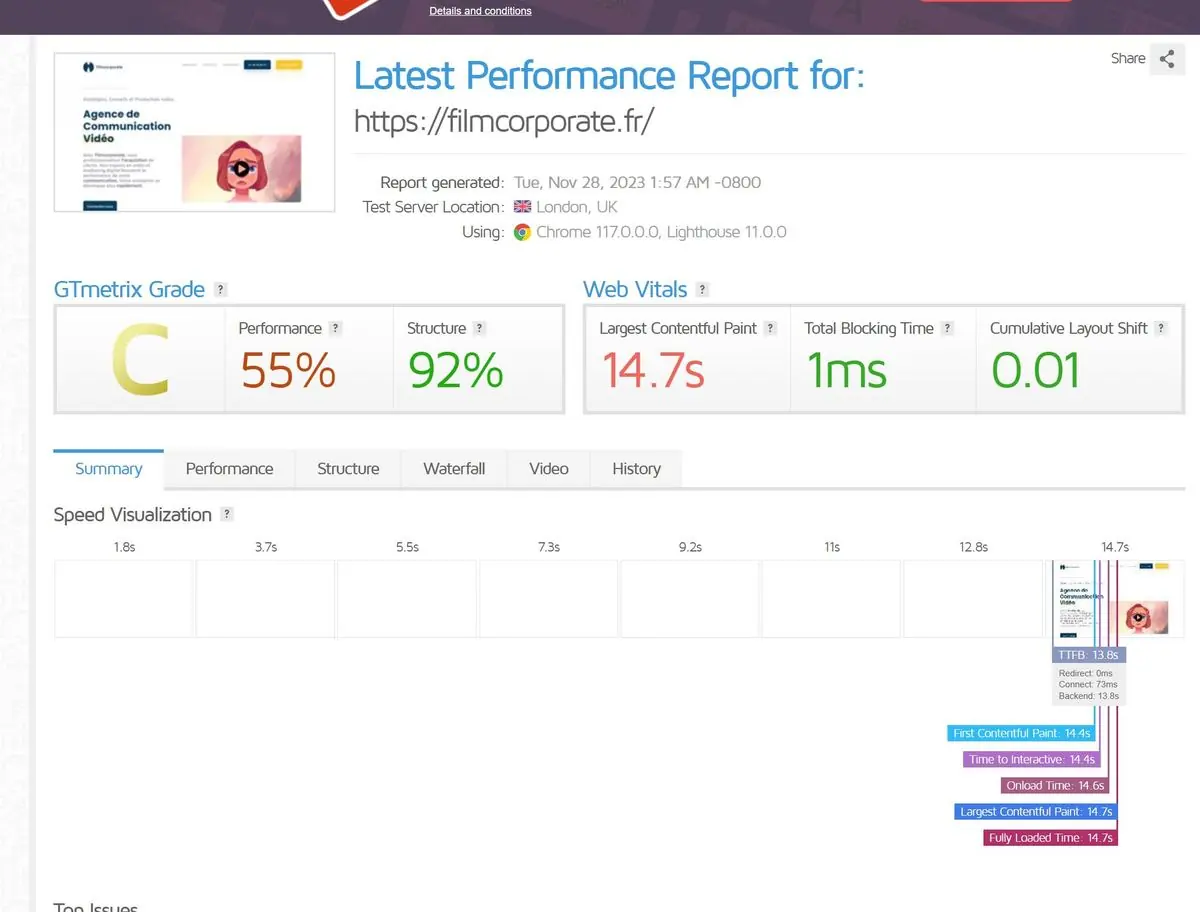1200x912 pixels.
Task: Go to the Waterfall tab
Action: point(454,468)
